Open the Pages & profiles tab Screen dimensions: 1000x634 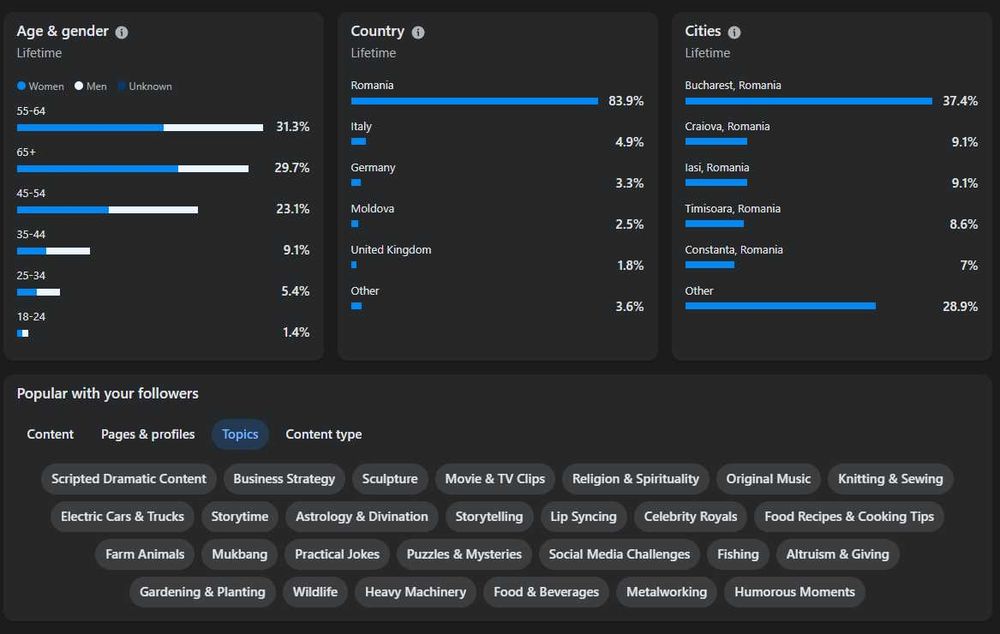(x=148, y=434)
